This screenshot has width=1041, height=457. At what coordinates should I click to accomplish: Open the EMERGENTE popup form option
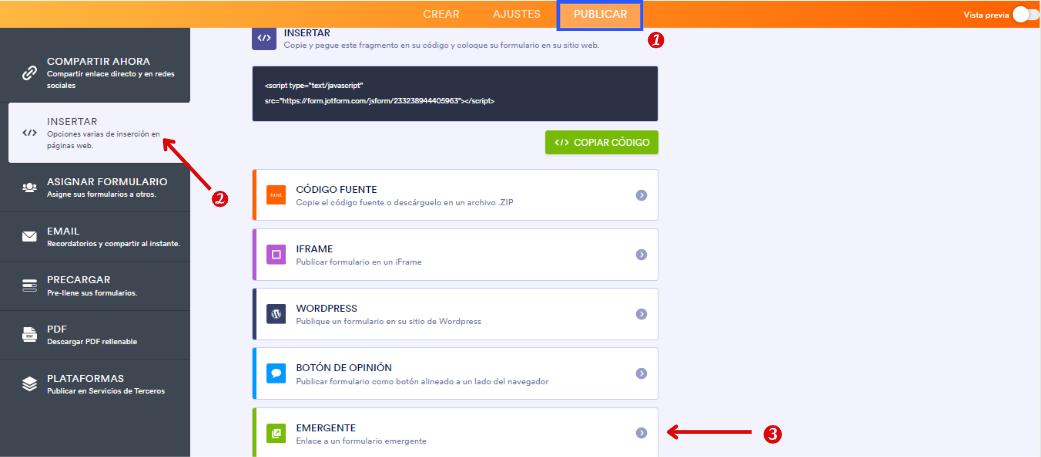click(x=455, y=432)
